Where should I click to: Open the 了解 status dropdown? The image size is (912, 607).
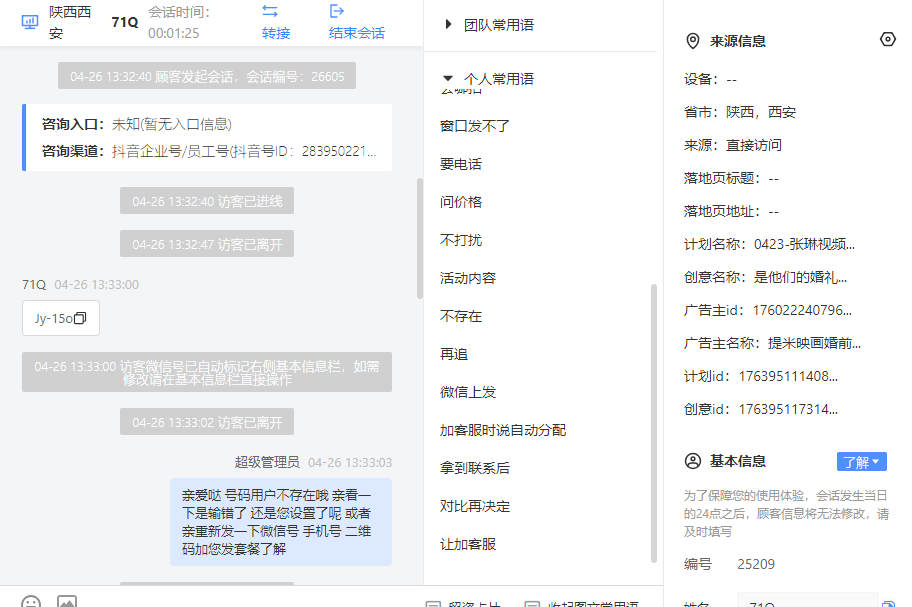(x=861, y=462)
